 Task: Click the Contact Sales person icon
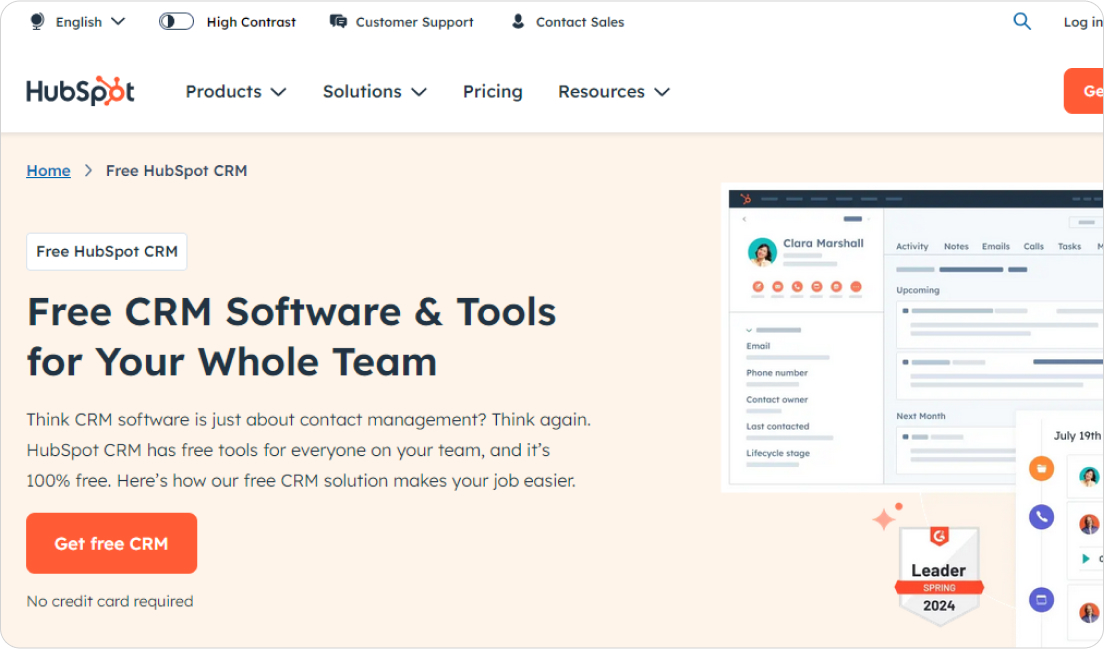click(x=518, y=22)
